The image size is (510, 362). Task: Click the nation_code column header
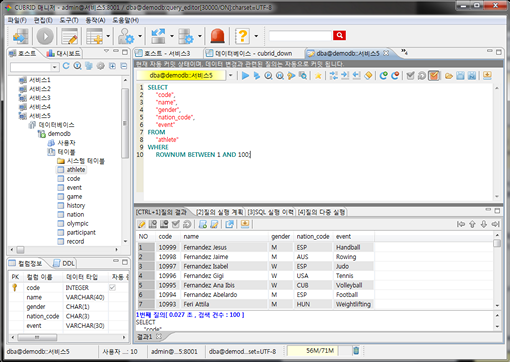[x=313, y=236]
